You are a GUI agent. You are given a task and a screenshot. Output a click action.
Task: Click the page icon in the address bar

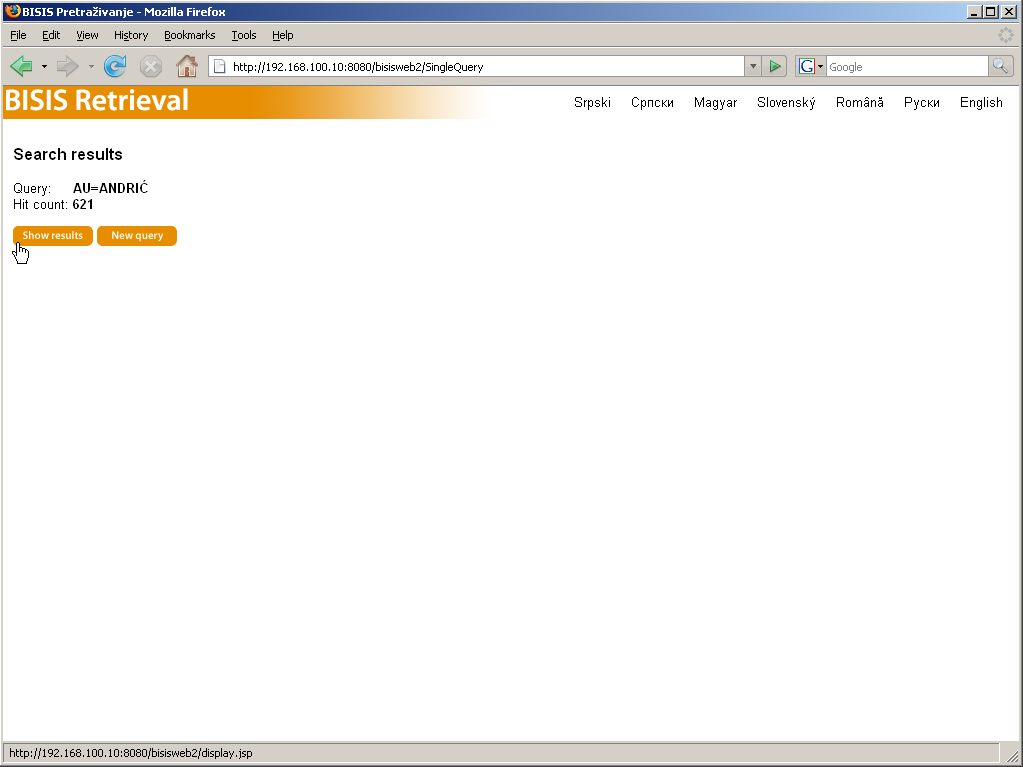pos(220,67)
